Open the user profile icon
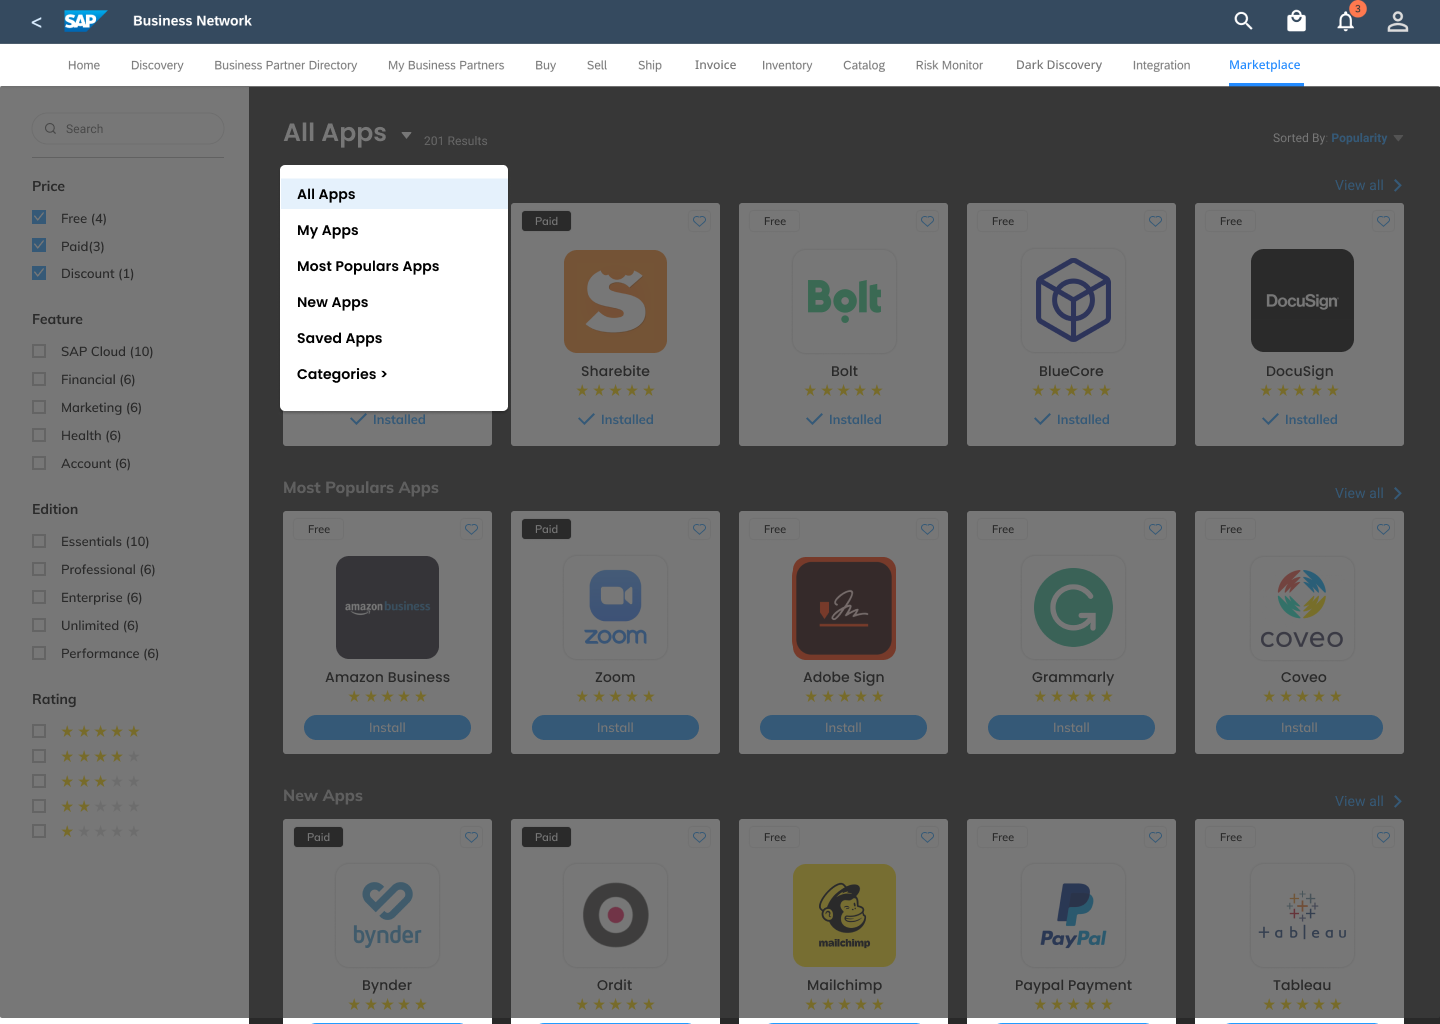Image resolution: width=1440 pixels, height=1024 pixels. tap(1398, 21)
